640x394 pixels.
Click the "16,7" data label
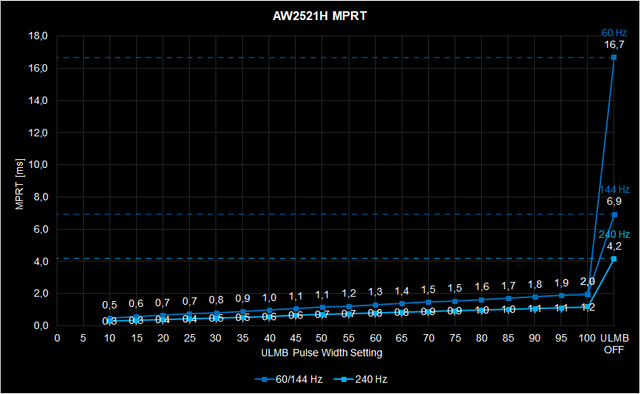(x=614, y=45)
